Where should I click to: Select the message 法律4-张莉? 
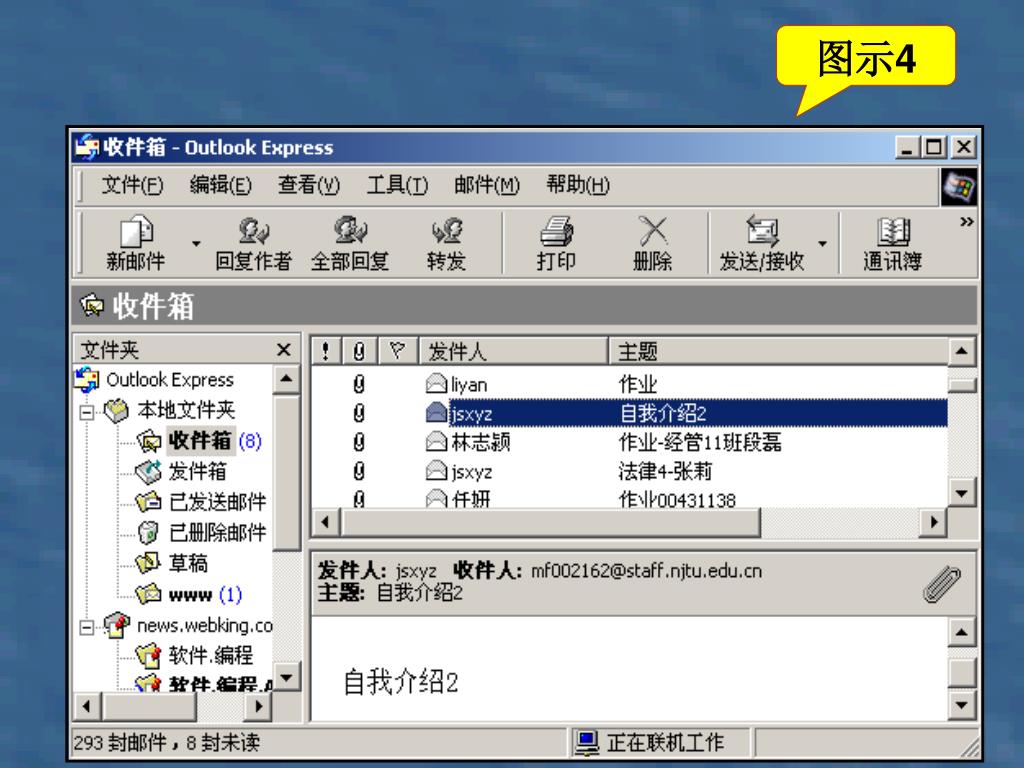pyautogui.click(x=630, y=471)
